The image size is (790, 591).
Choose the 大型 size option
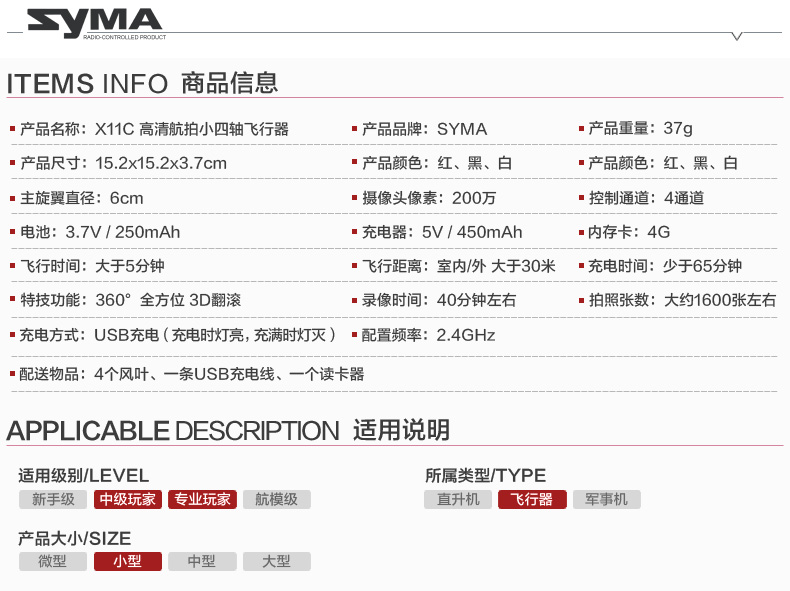click(276, 561)
